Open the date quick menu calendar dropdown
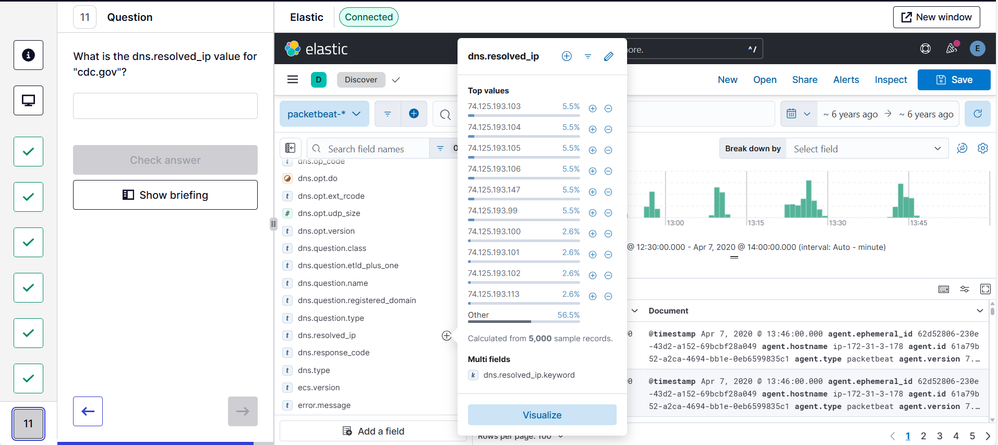Image resolution: width=998 pixels, height=445 pixels. click(797, 114)
